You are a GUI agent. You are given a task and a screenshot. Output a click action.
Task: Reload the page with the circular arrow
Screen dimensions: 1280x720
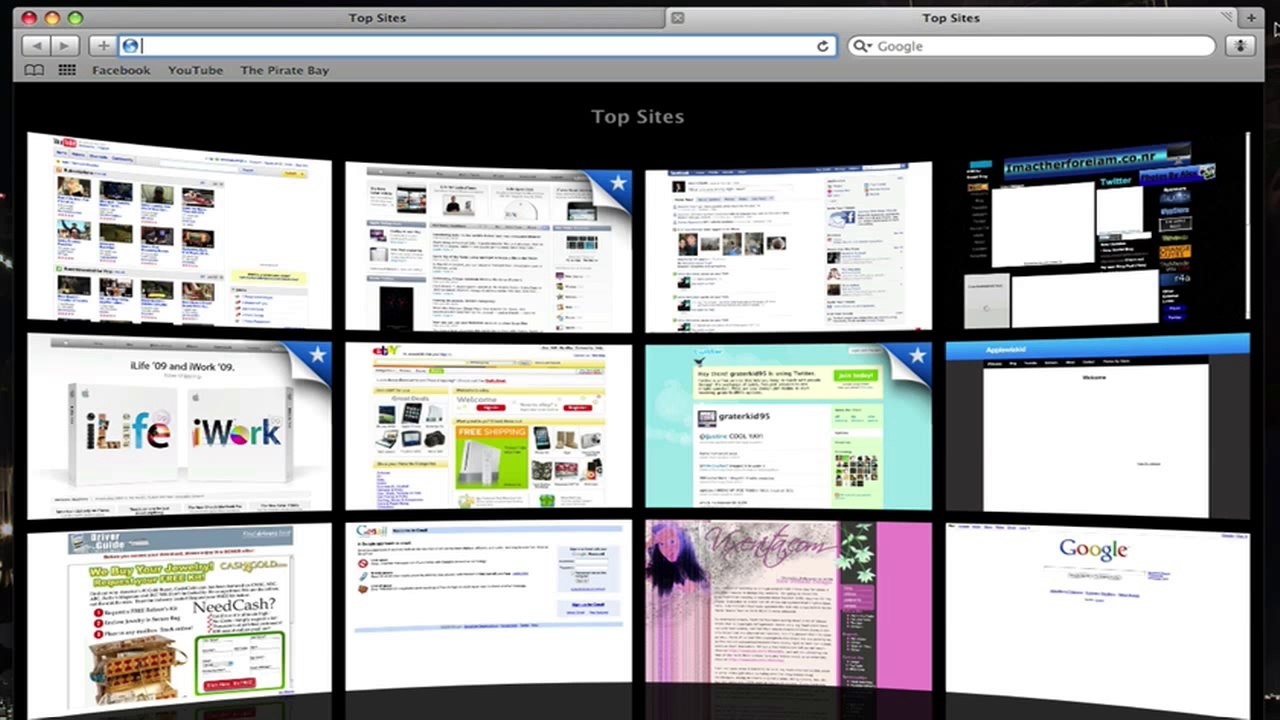tap(823, 46)
